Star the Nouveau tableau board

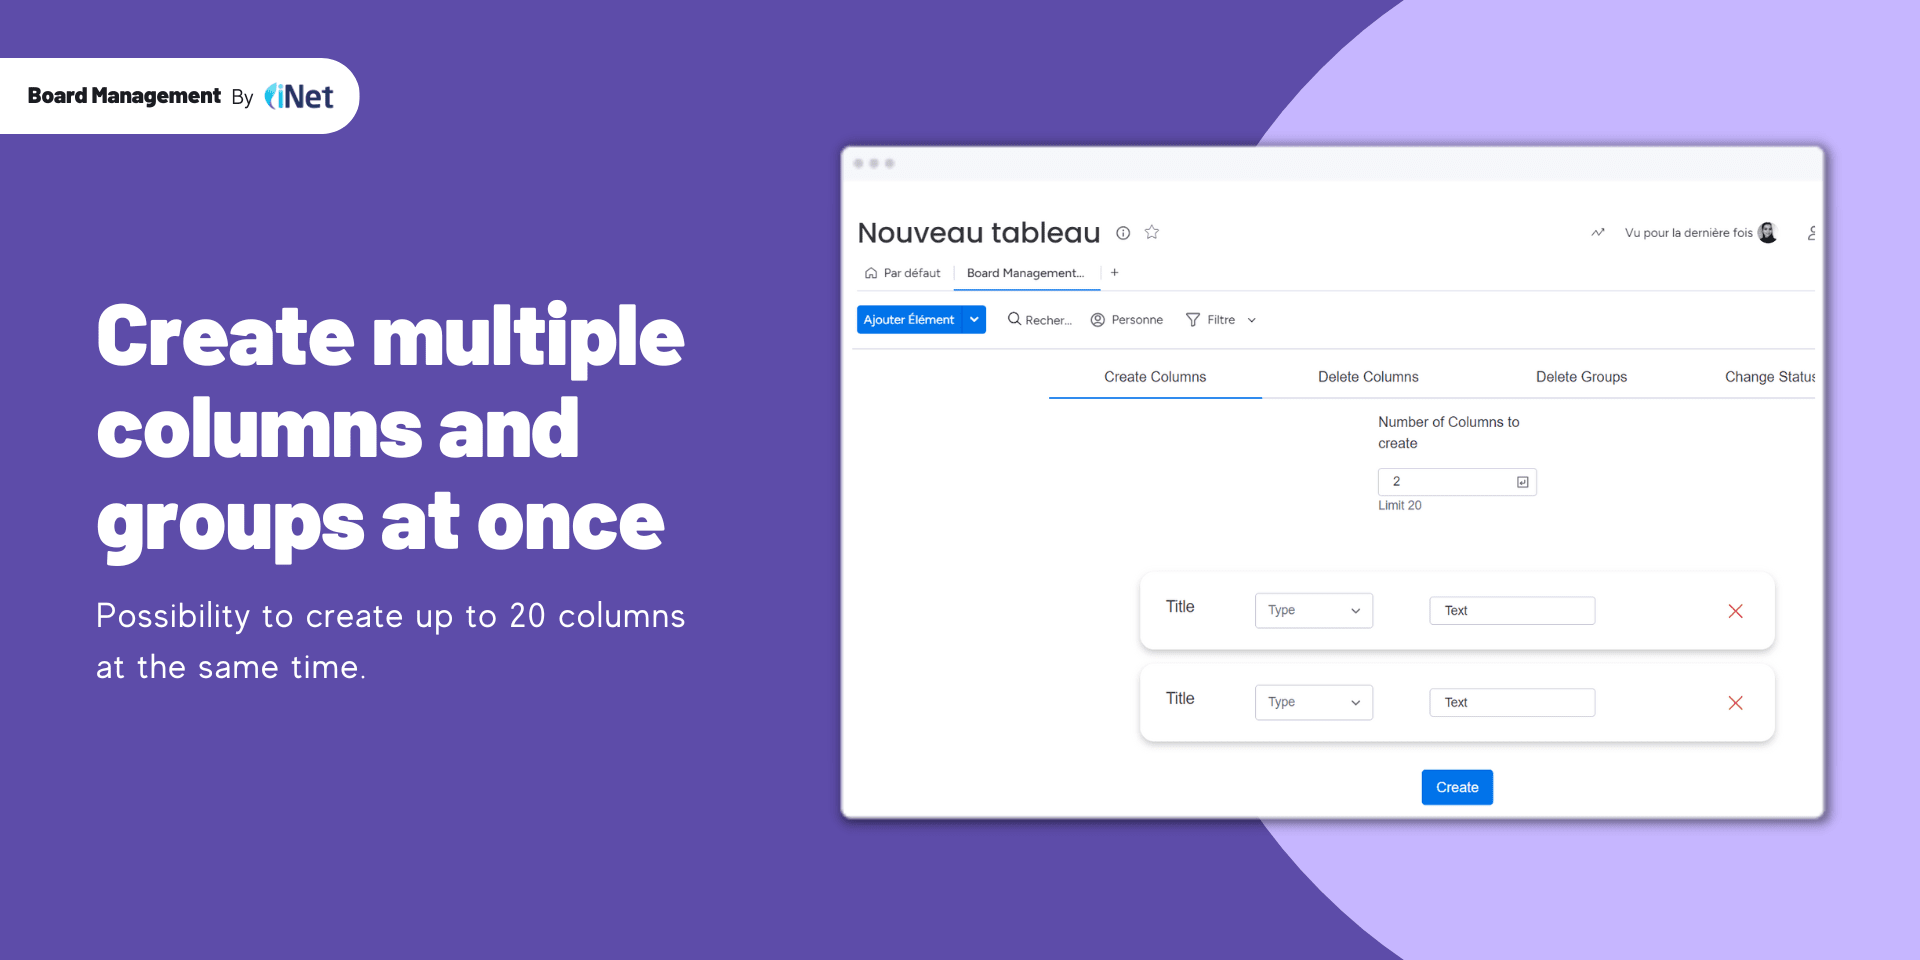tap(1152, 232)
